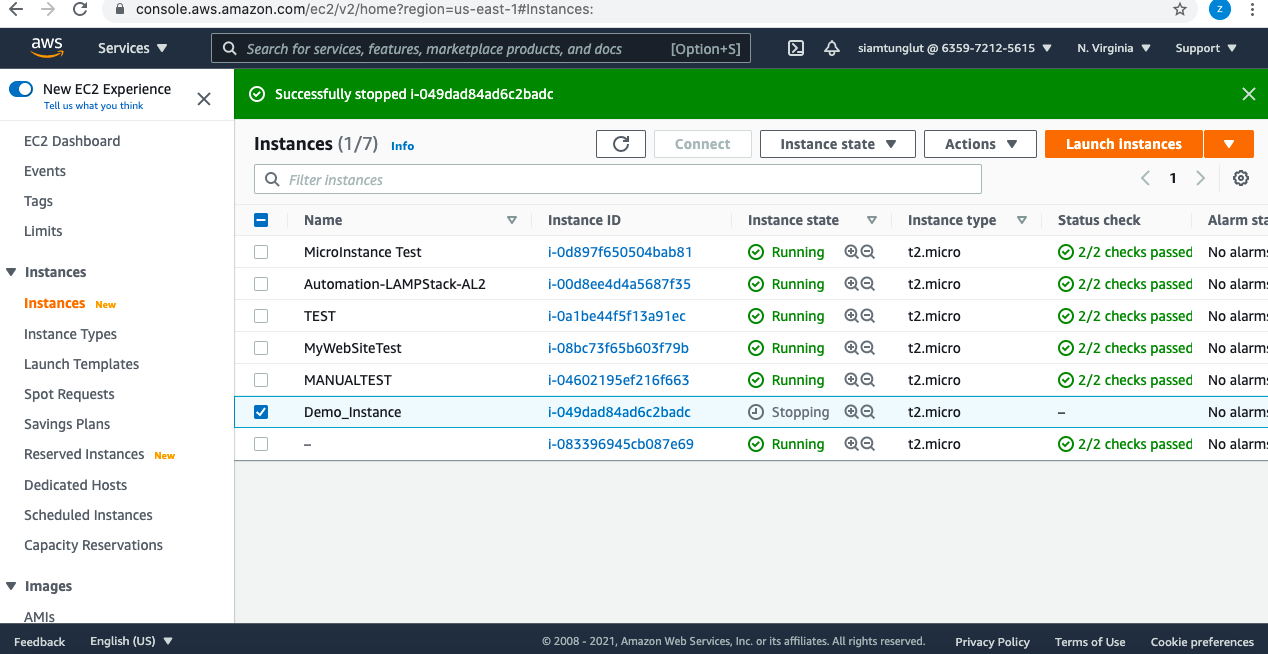
Task: Dismiss the green success banner
Action: tap(1248, 94)
